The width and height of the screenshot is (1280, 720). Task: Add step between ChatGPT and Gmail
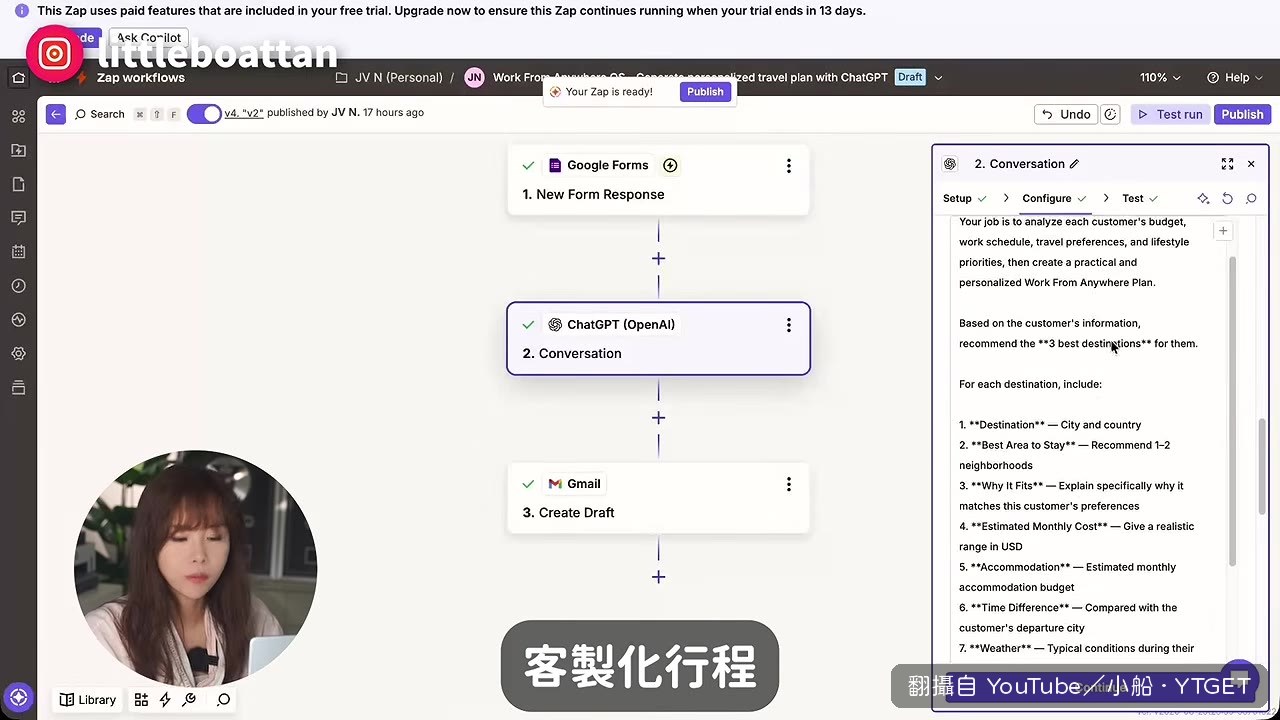click(x=658, y=417)
